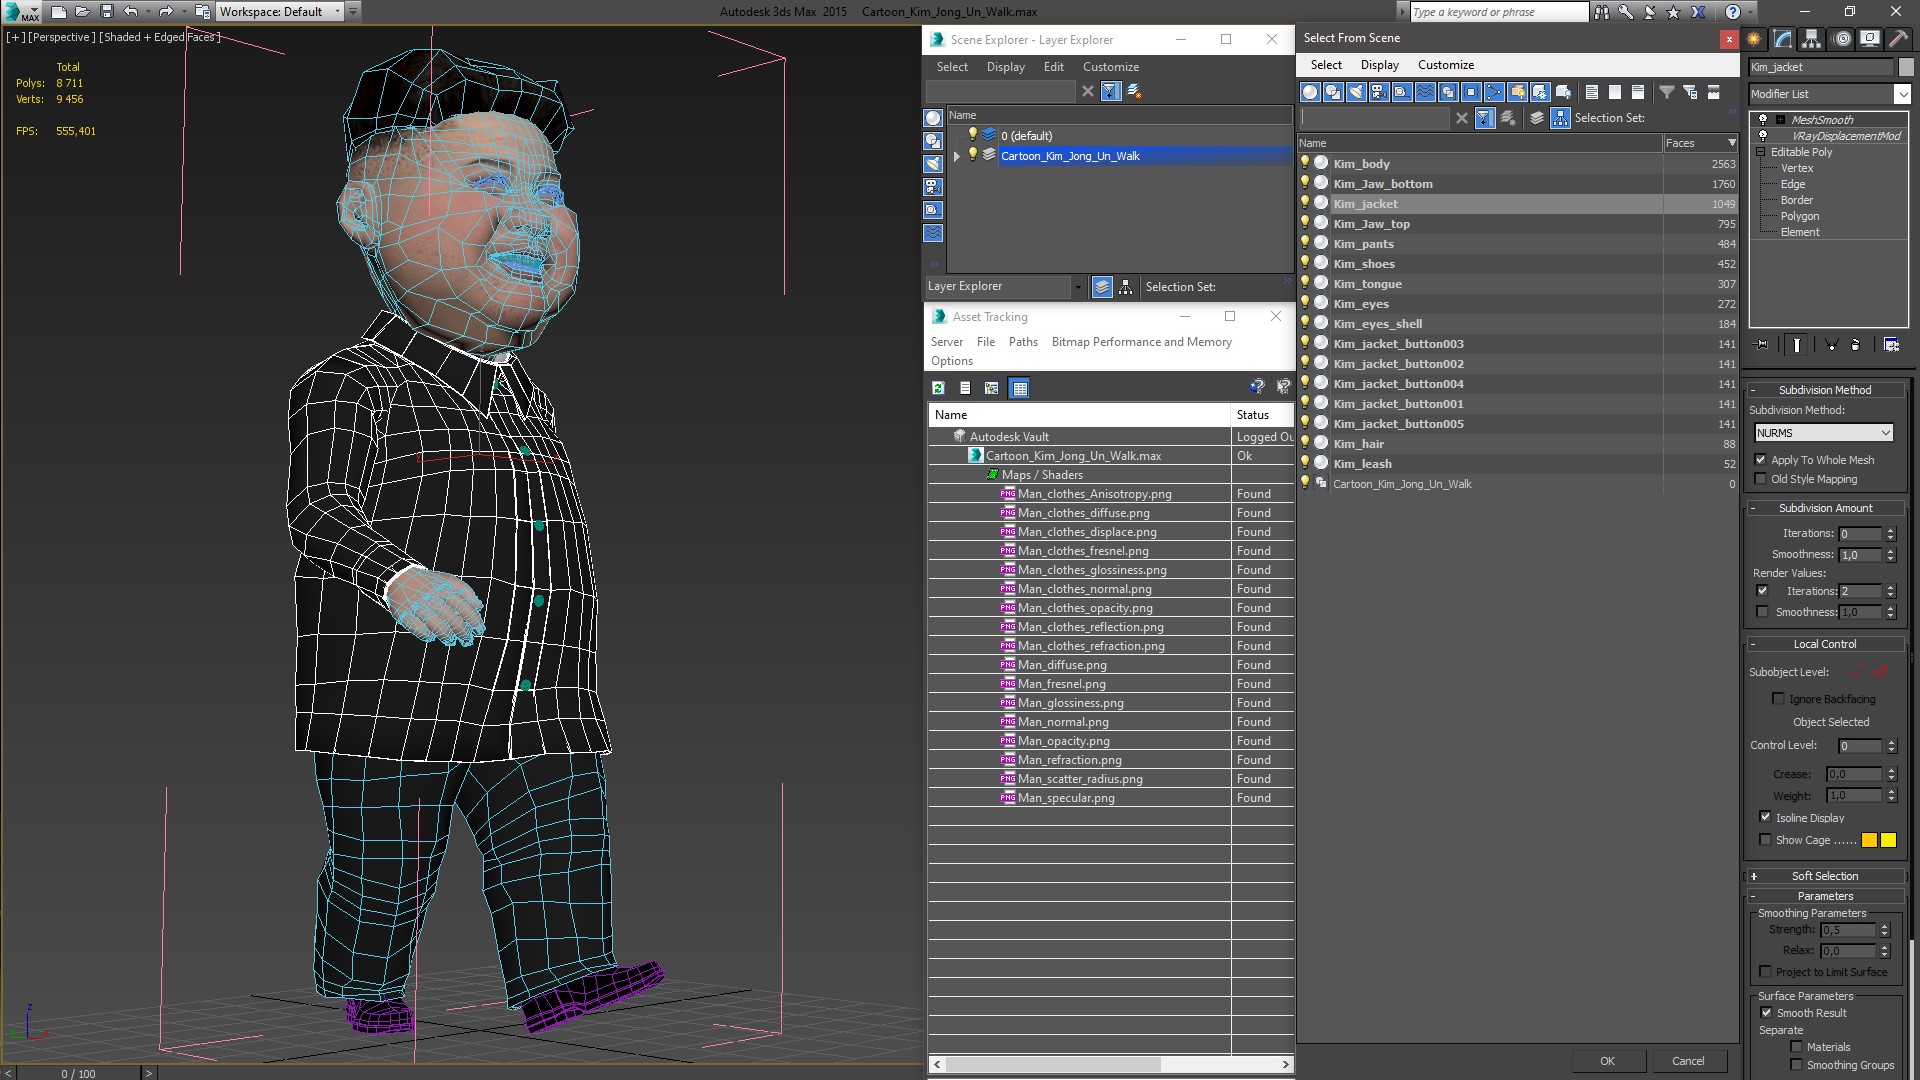The width and height of the screenshot is (1920, 1080).
Task: Click the Autodesk Exchange X icon
Action: point(1698,12)
